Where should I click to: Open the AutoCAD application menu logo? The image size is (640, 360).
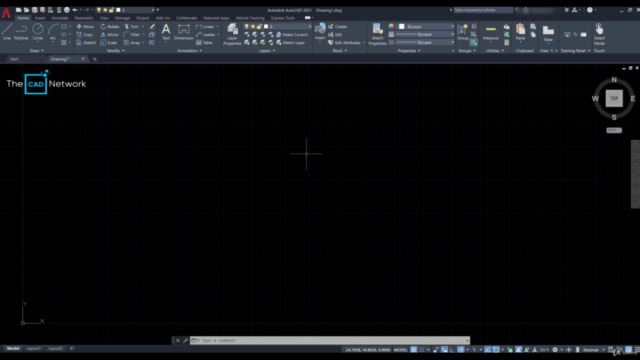click(x=6, y=13)
